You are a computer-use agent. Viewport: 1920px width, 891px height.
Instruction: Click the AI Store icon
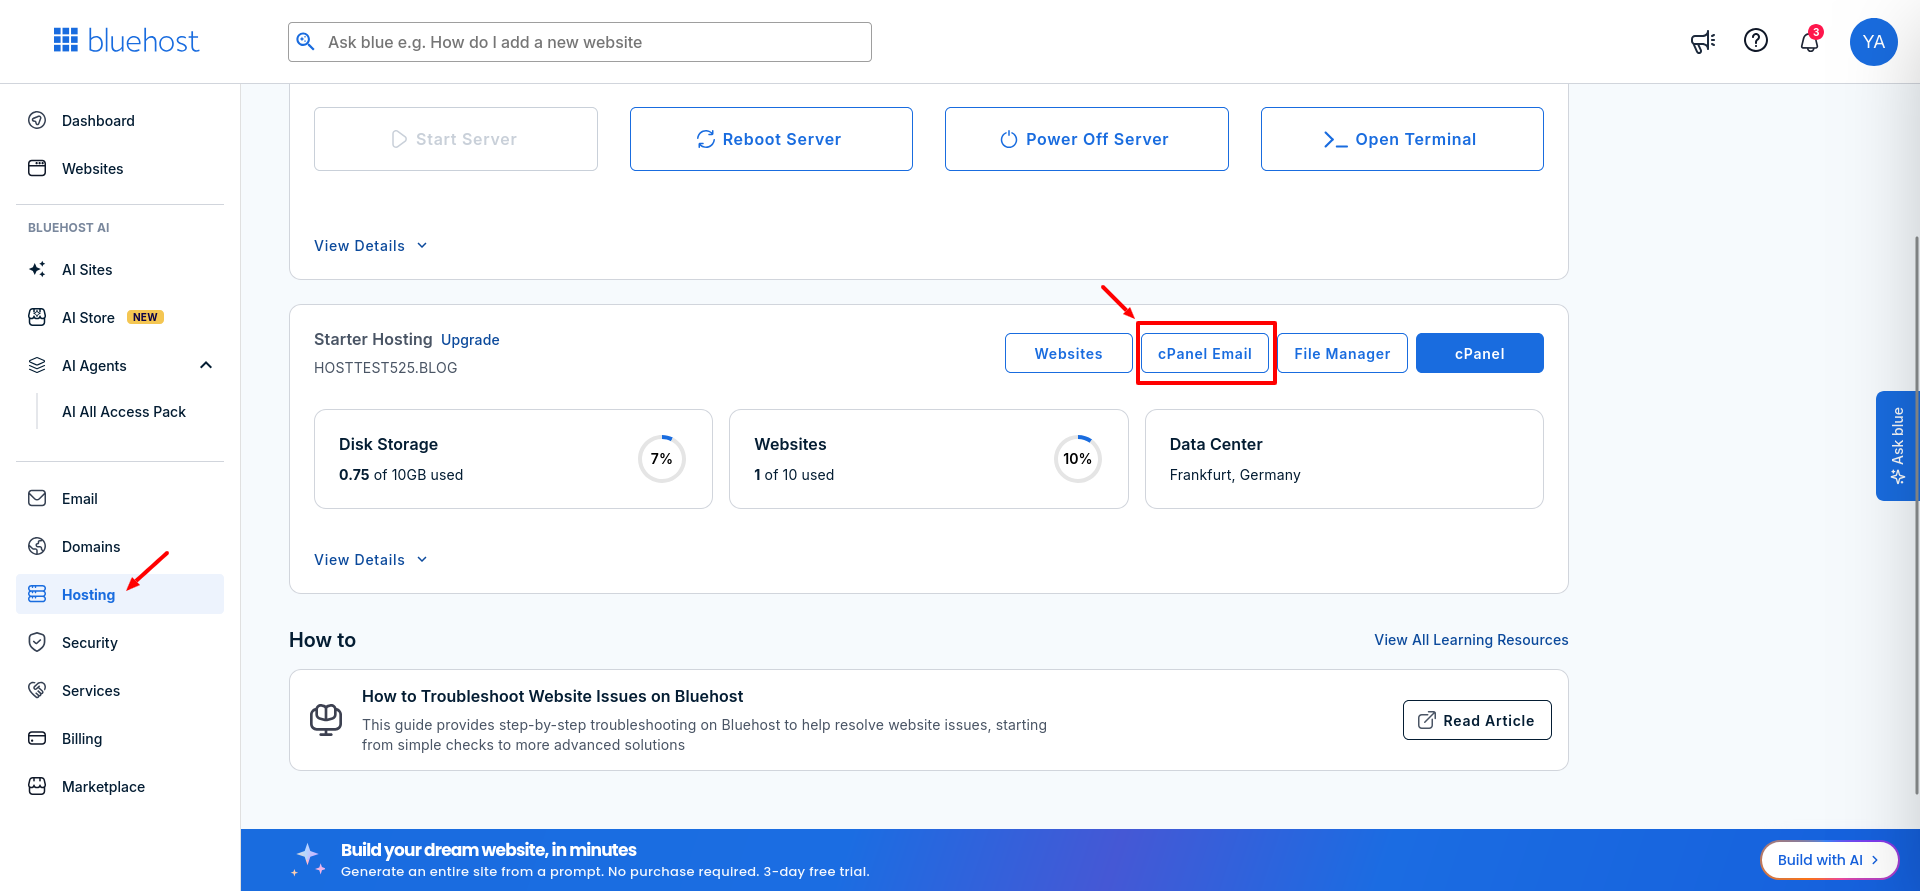coord(37,317)
